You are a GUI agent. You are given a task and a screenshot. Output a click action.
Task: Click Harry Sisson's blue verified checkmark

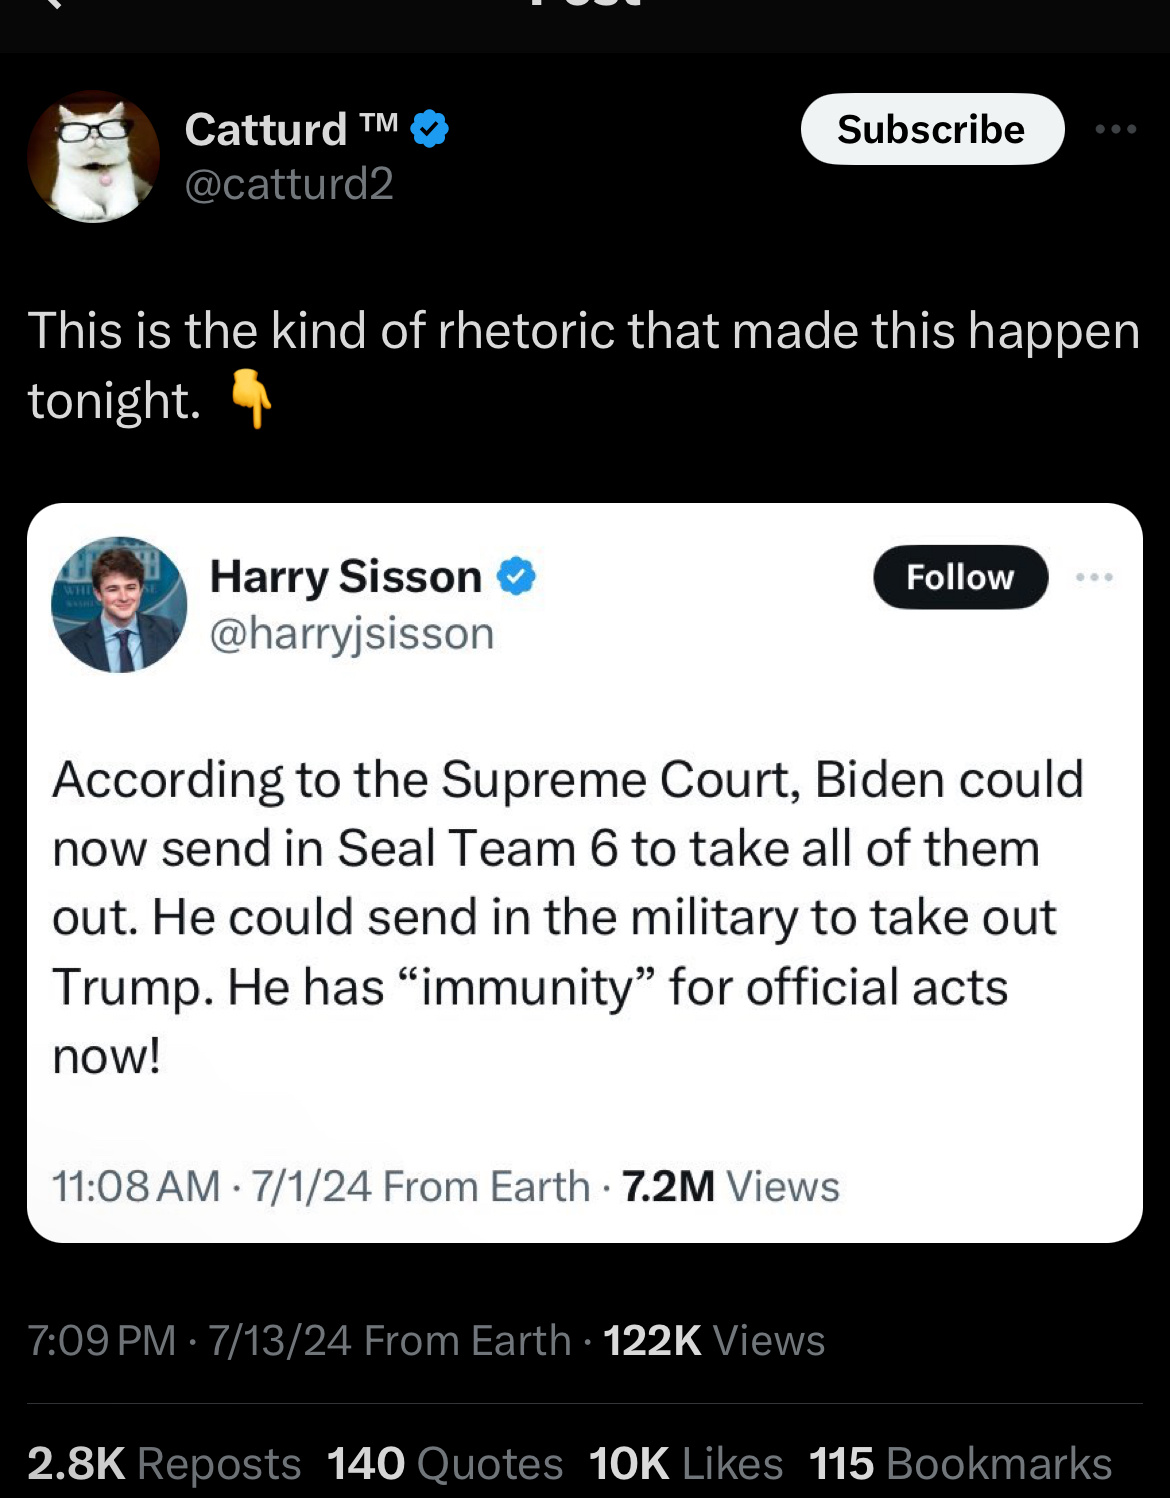[516, 577]
